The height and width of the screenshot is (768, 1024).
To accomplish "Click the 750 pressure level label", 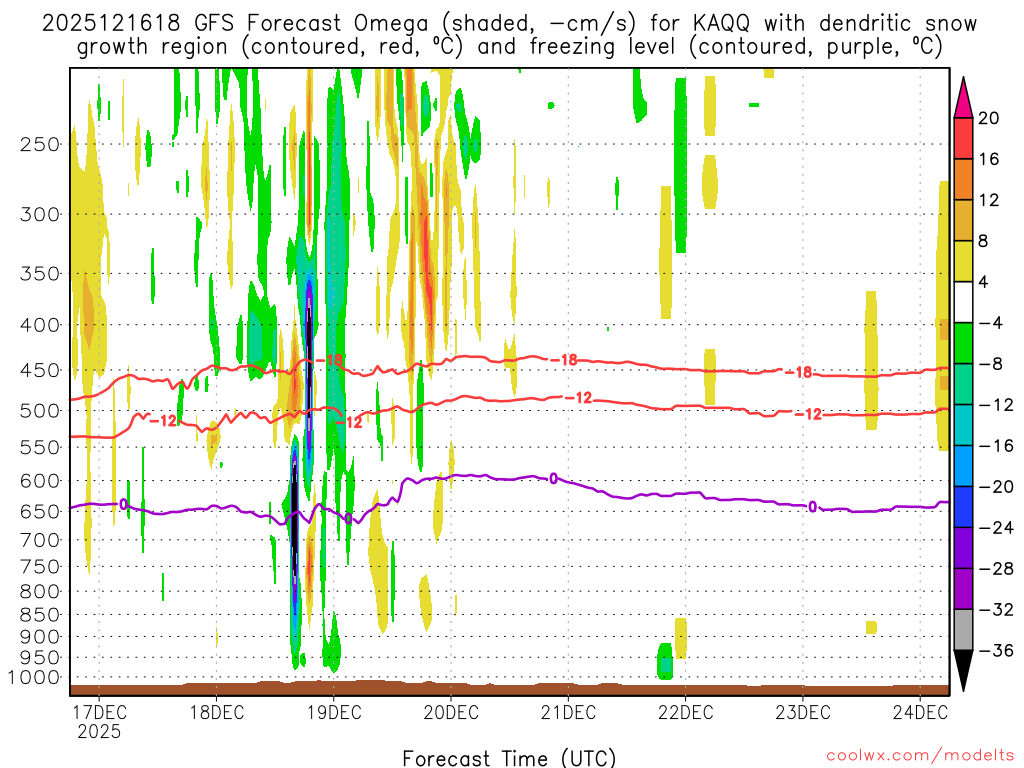I will tap(40, 567).
